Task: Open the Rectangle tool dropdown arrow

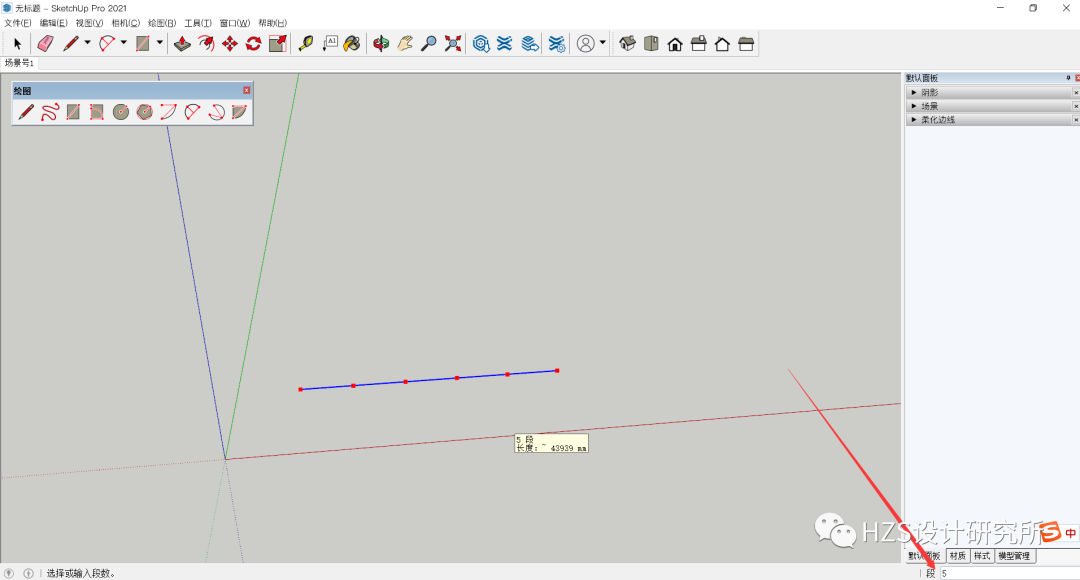Action: pyautogui.click(x=157, y=43)
